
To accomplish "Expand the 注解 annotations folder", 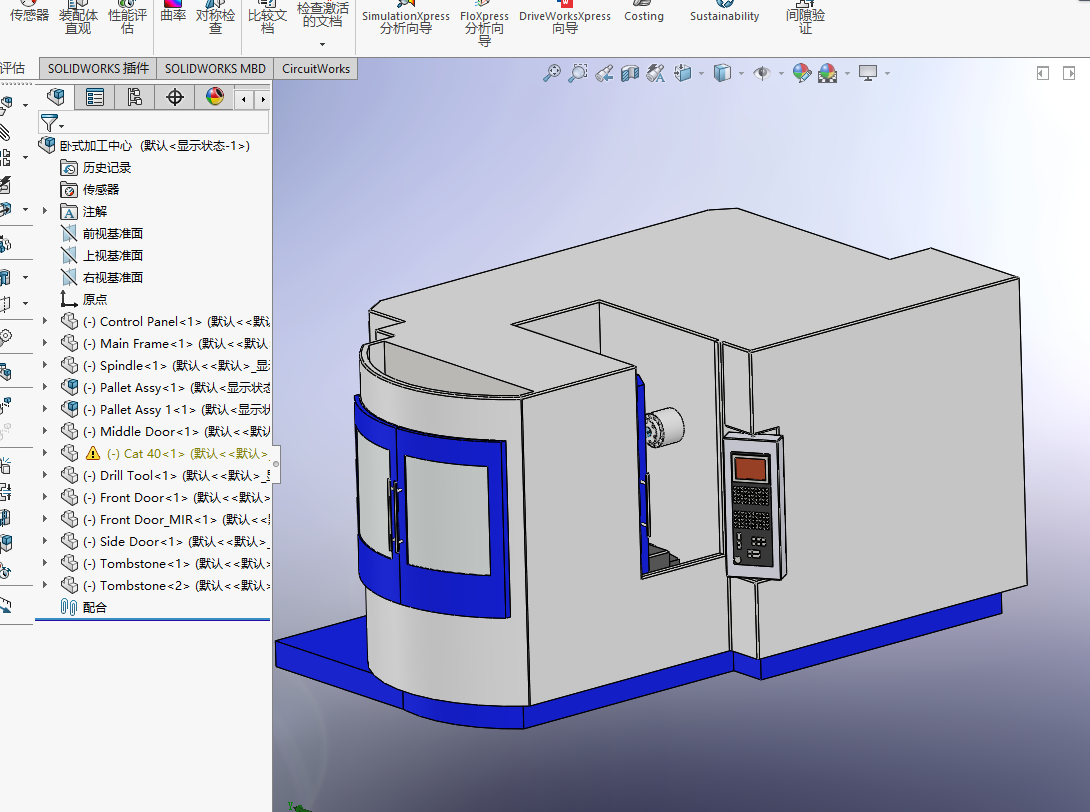I will (x=44, y=211).
